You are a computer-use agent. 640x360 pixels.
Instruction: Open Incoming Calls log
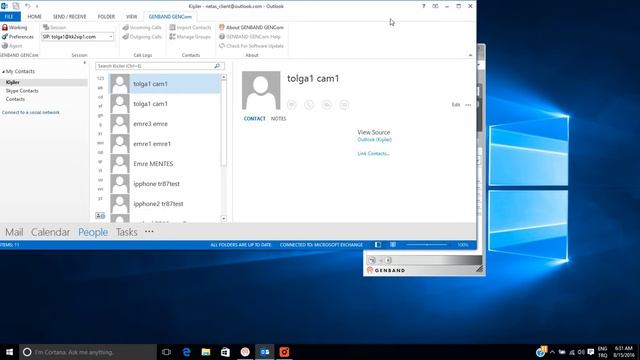point(142,27)
